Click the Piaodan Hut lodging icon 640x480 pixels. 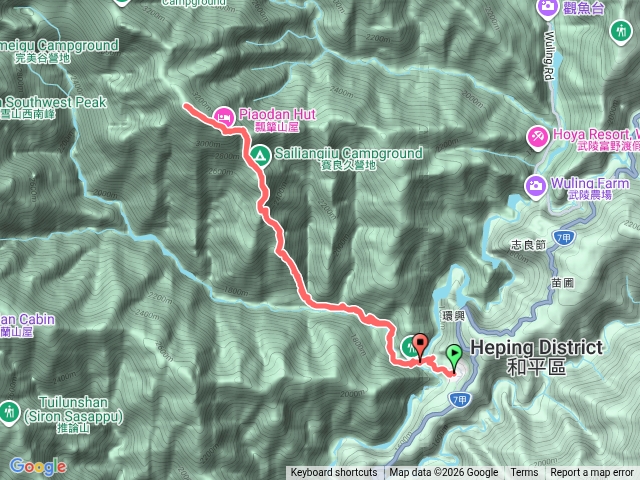[224, 117]
